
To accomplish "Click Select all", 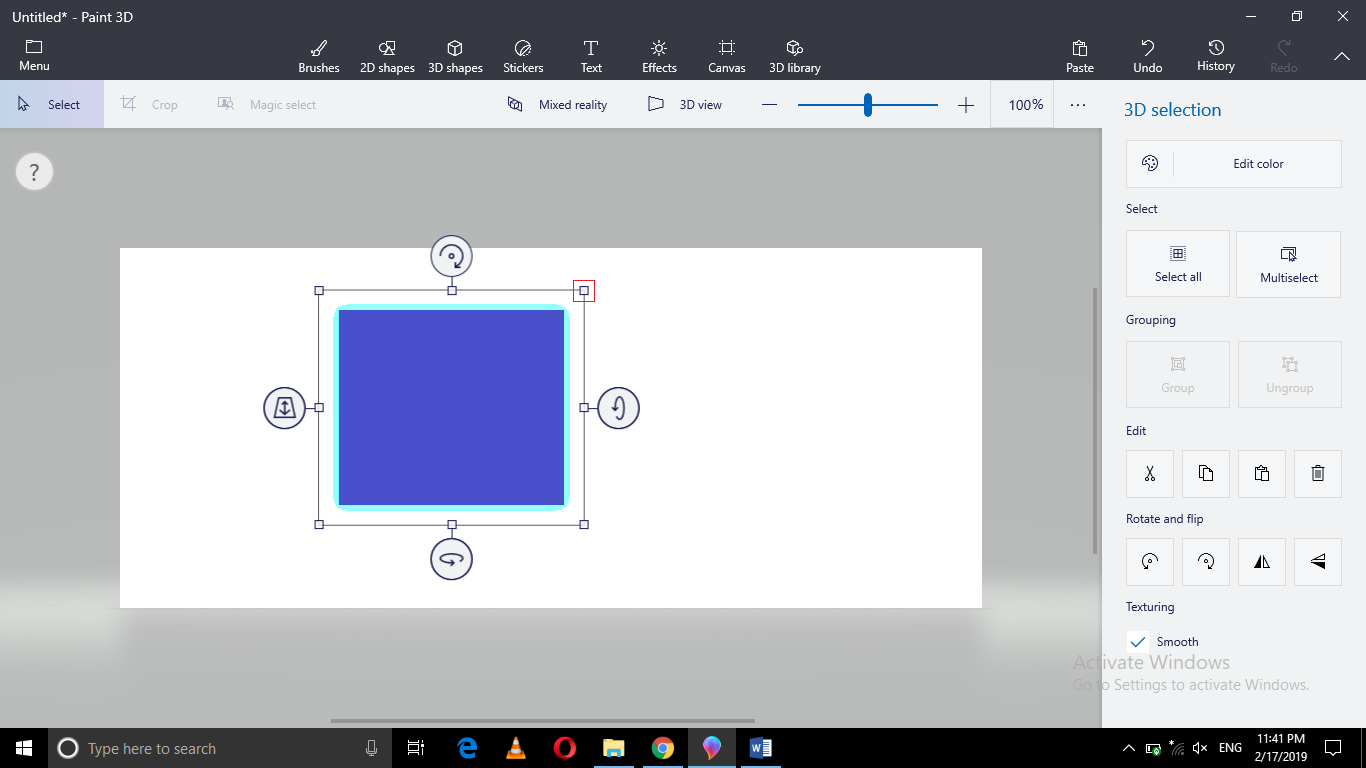I will [1177, 263].
